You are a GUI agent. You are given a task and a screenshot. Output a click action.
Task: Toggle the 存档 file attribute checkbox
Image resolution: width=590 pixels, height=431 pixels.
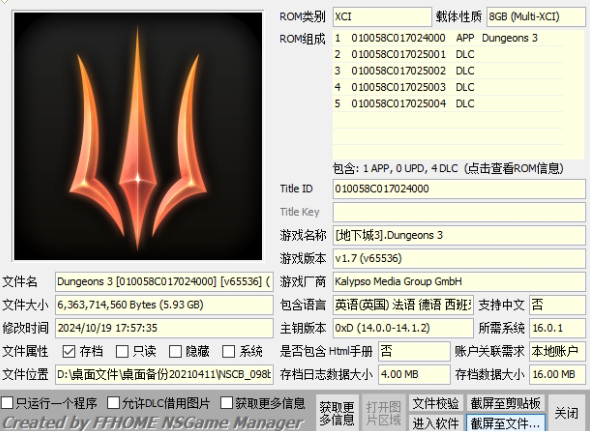point(69,351)
